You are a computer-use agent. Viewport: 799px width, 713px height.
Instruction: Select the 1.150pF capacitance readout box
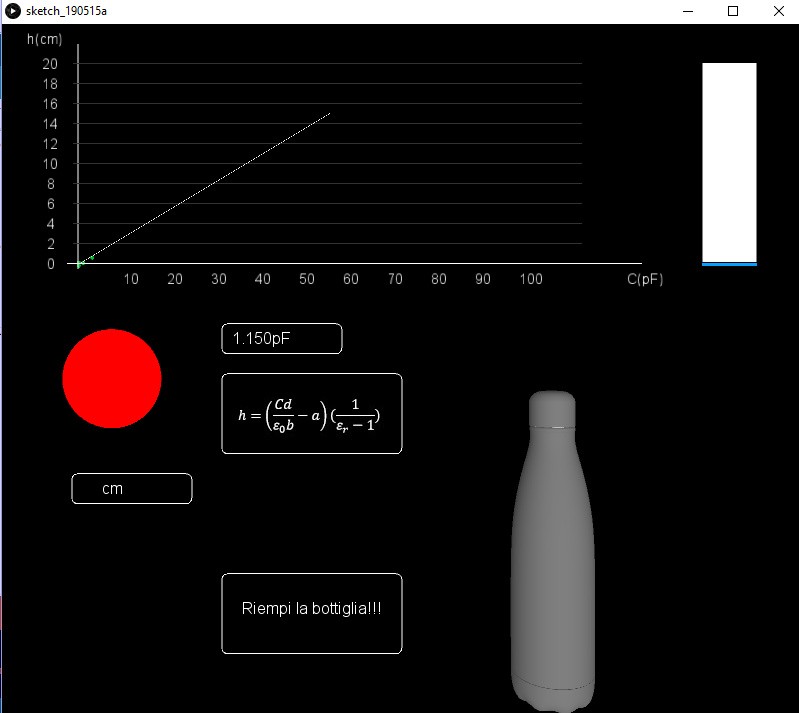pyautogui.click(x=282, y=338)
